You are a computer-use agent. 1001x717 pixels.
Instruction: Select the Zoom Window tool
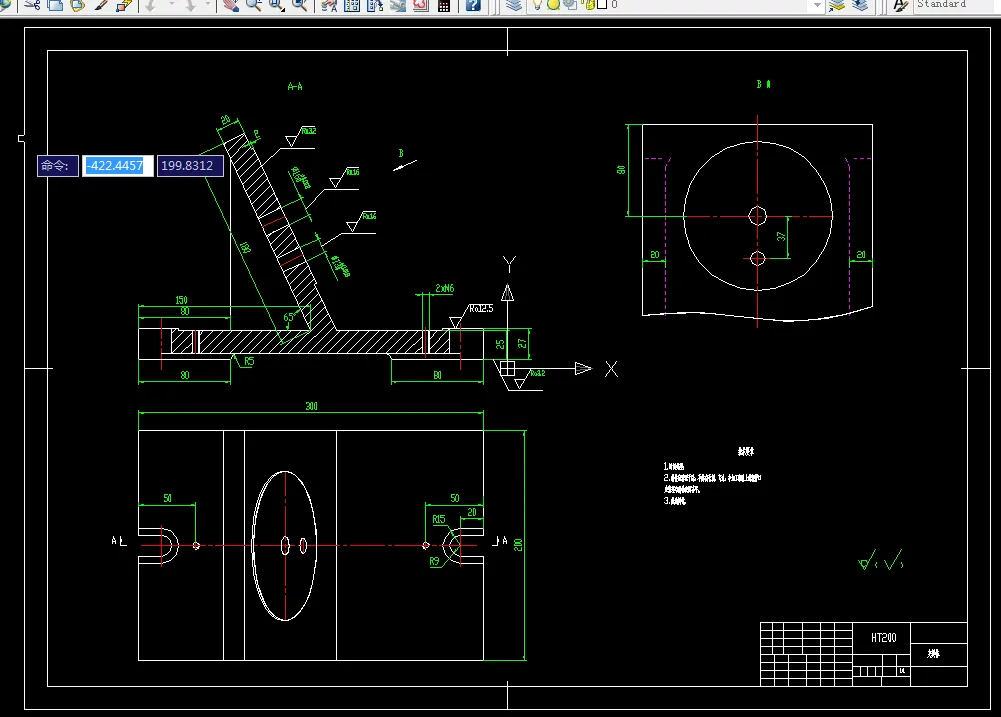276,5
